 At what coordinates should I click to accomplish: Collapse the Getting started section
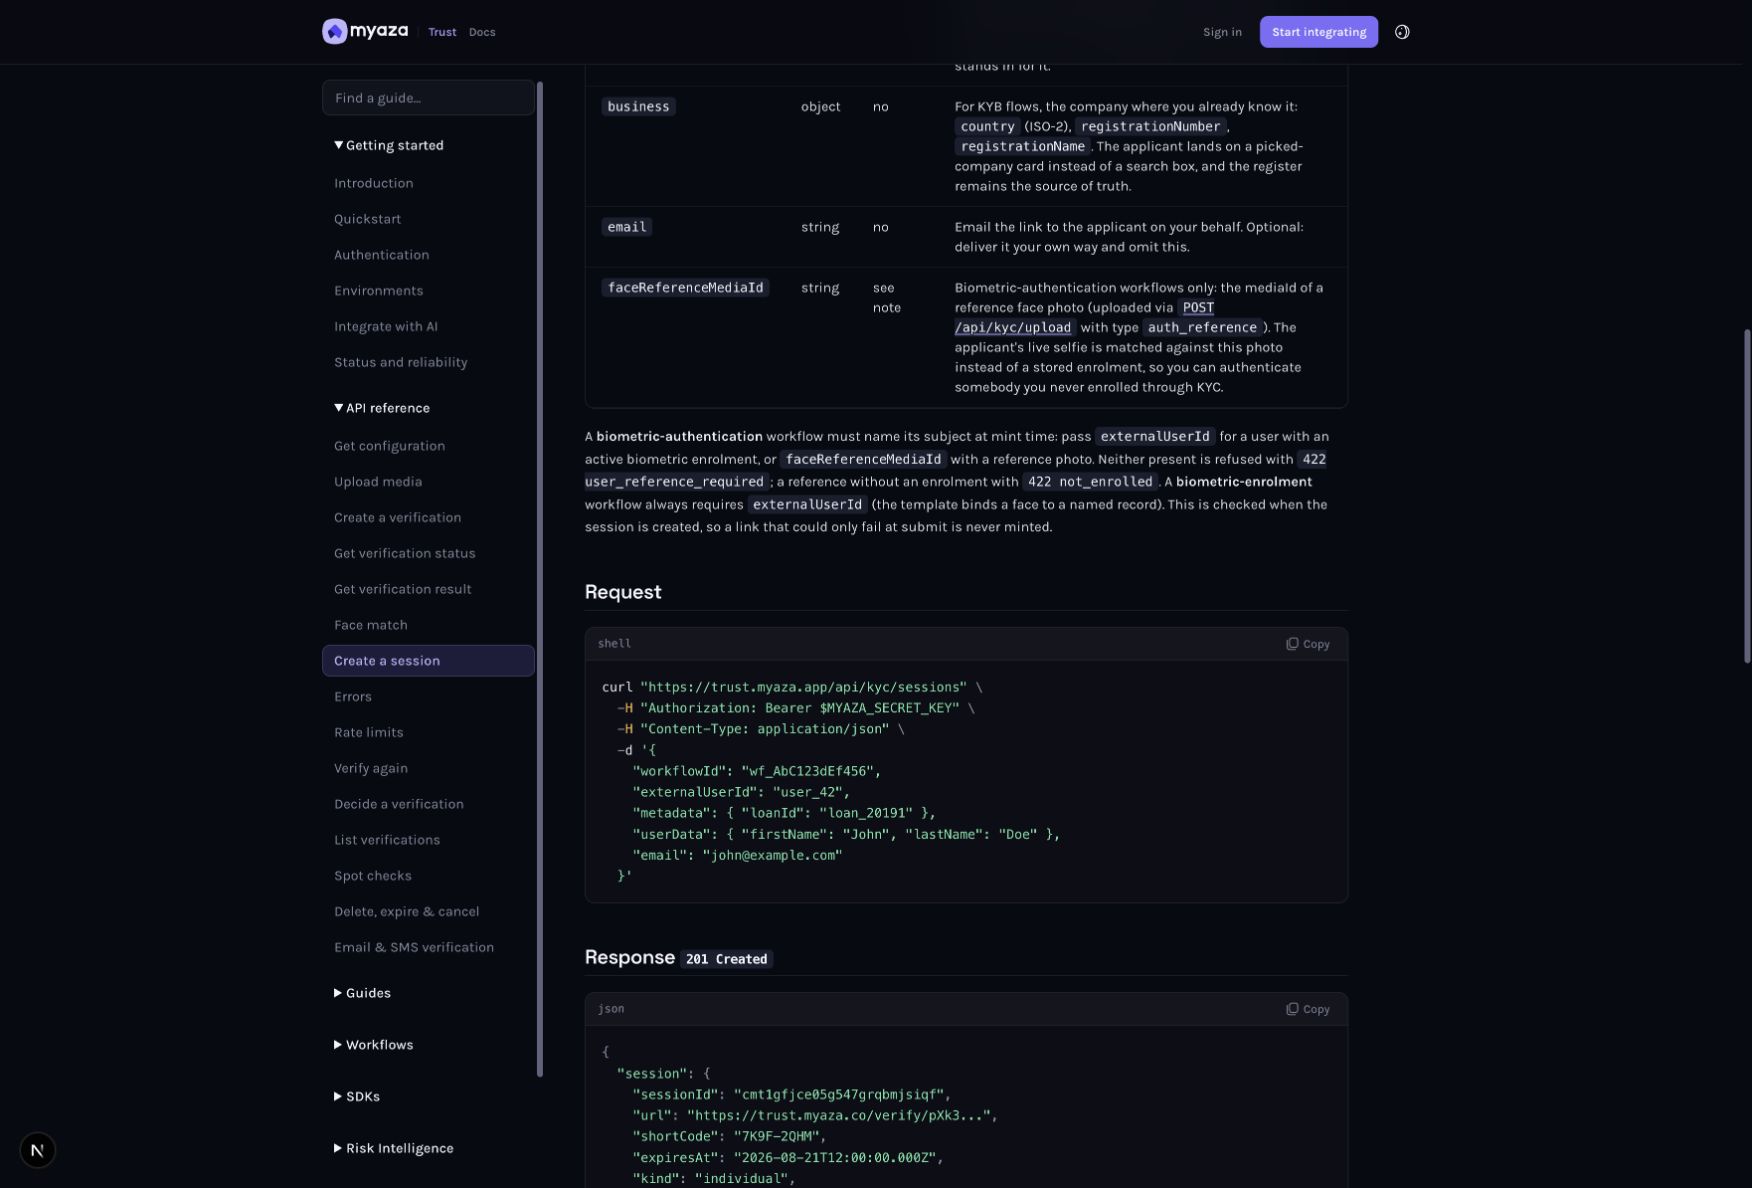click(389, 145)
